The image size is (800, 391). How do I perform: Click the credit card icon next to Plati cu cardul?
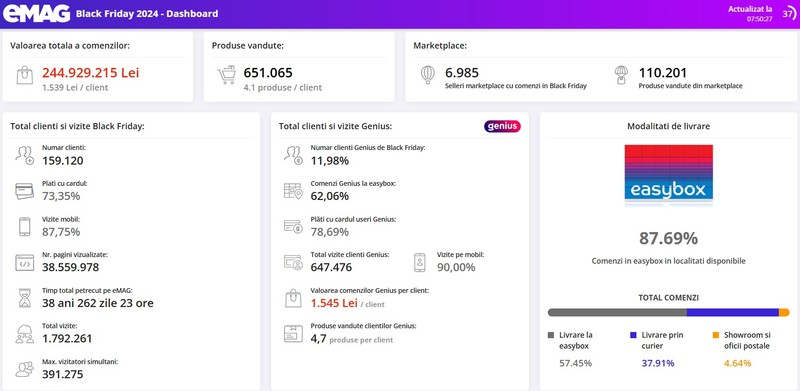click(x=24, y=191)
